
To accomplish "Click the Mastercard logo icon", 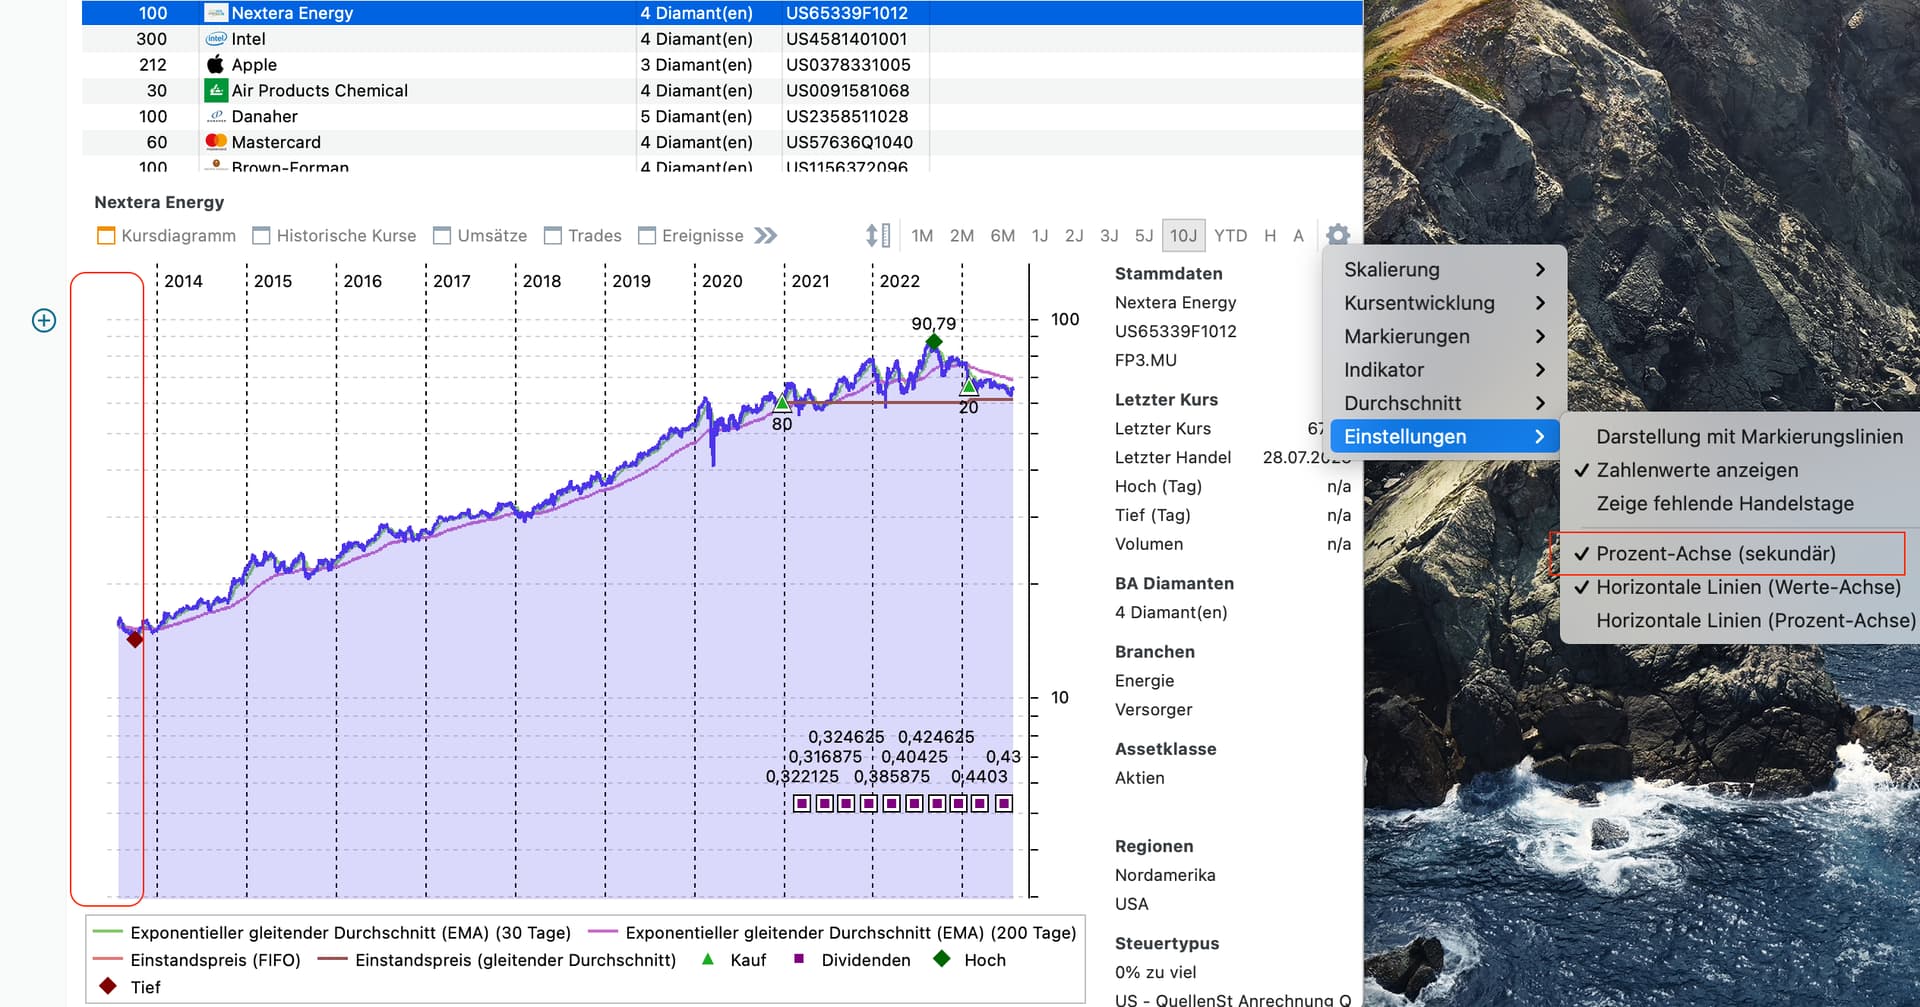I will click(x=215, y=142).
